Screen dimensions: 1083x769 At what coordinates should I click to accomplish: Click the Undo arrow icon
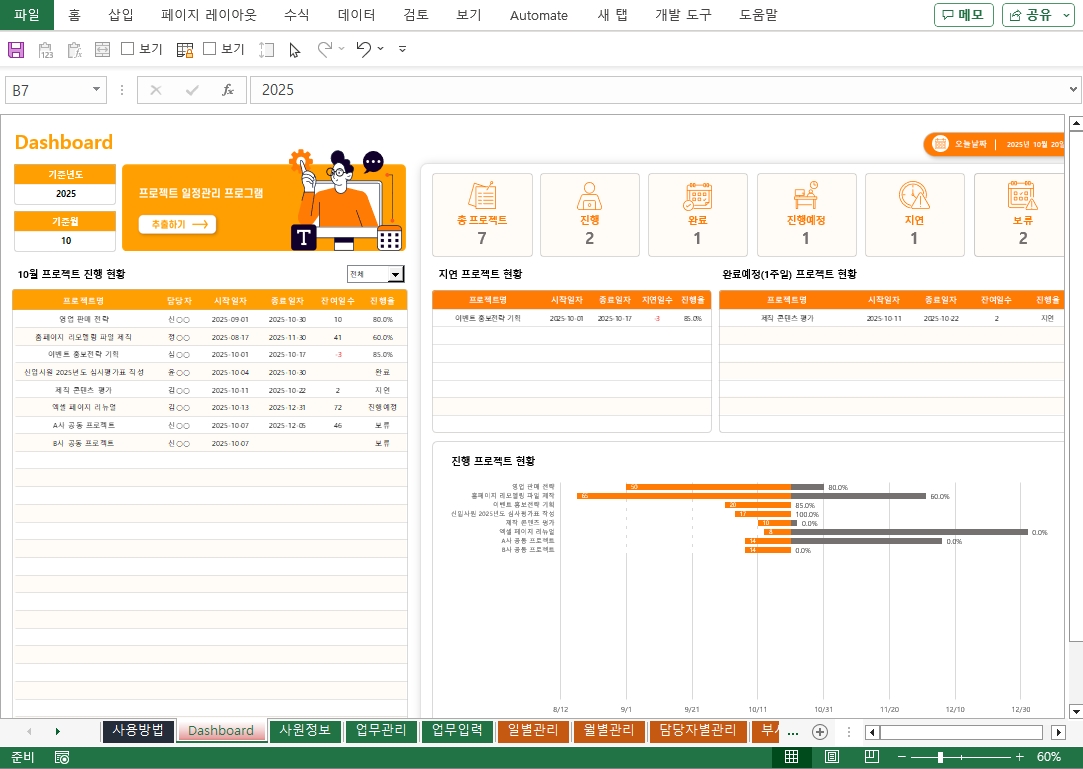tap(364, 49)
